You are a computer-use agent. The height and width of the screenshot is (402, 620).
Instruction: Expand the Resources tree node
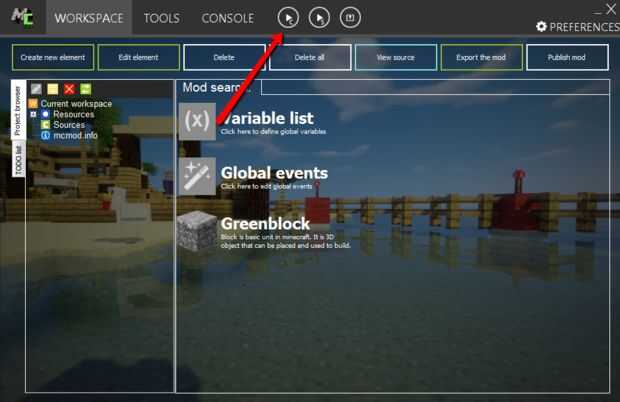[33, 114]
